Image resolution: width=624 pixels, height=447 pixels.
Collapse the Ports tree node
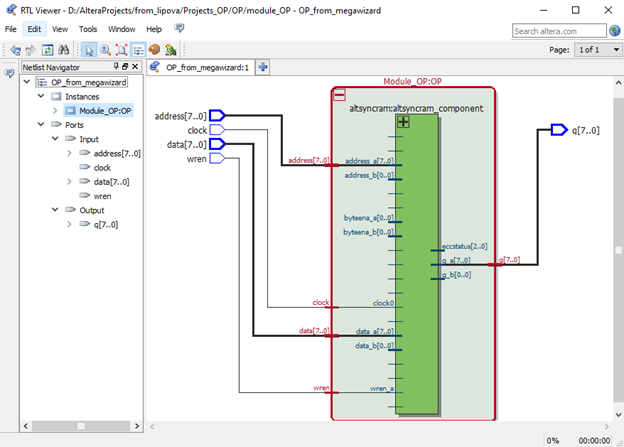(41, 125)
